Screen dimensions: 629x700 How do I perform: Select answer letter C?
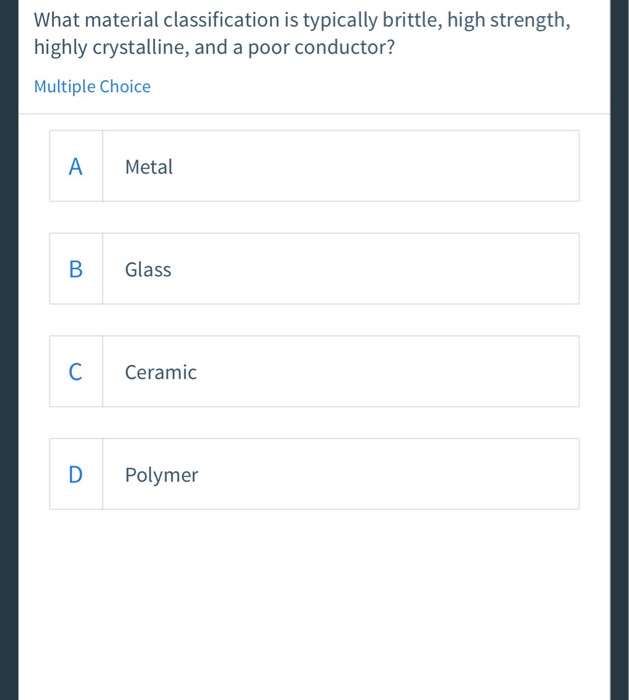[x=76, y=372]
